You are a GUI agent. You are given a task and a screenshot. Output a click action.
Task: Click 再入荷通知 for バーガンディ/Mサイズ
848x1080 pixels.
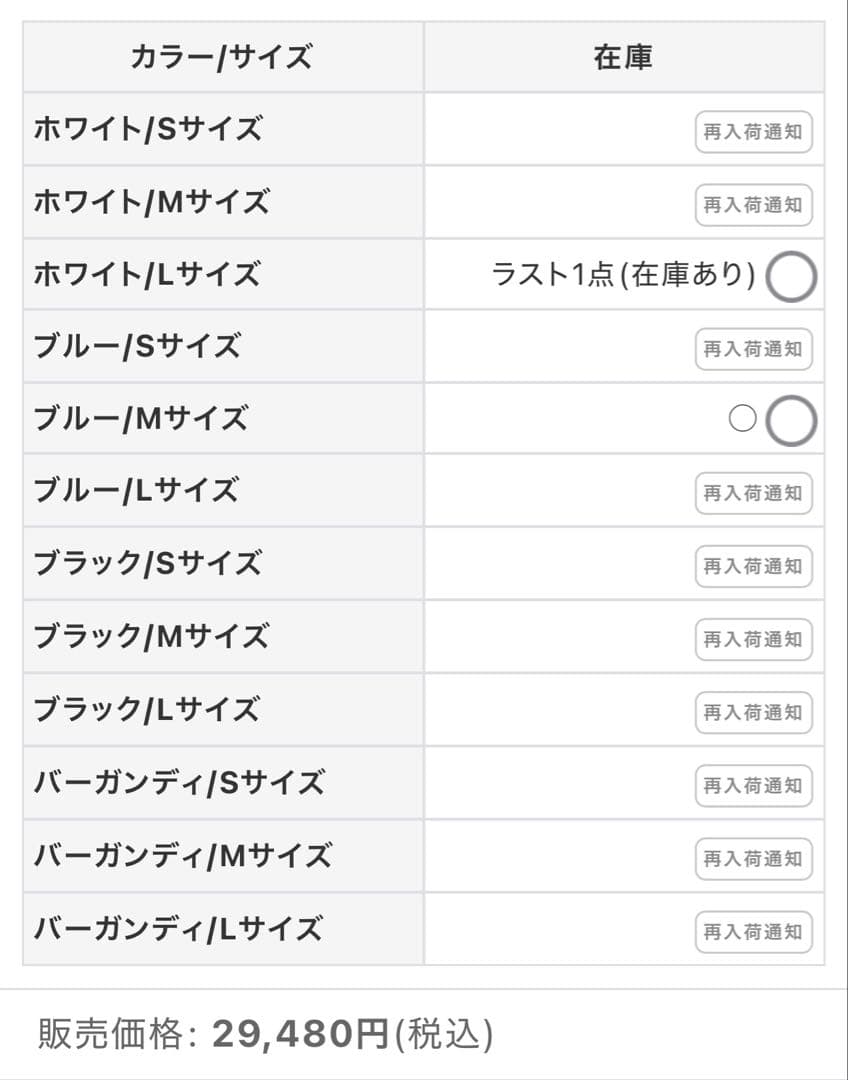click(753, 858)
